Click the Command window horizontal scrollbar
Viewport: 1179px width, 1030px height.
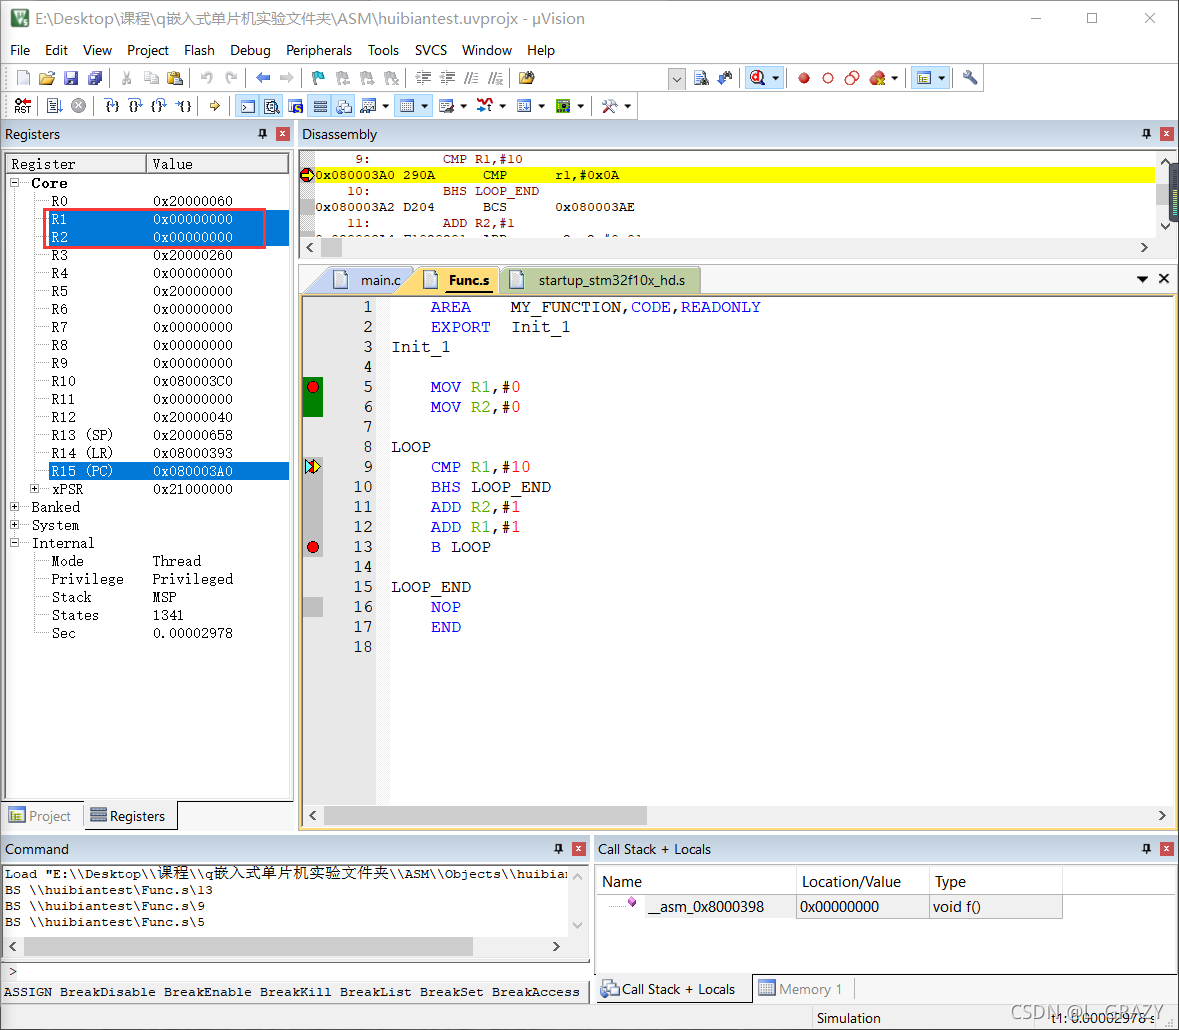[x=248, y=946]
